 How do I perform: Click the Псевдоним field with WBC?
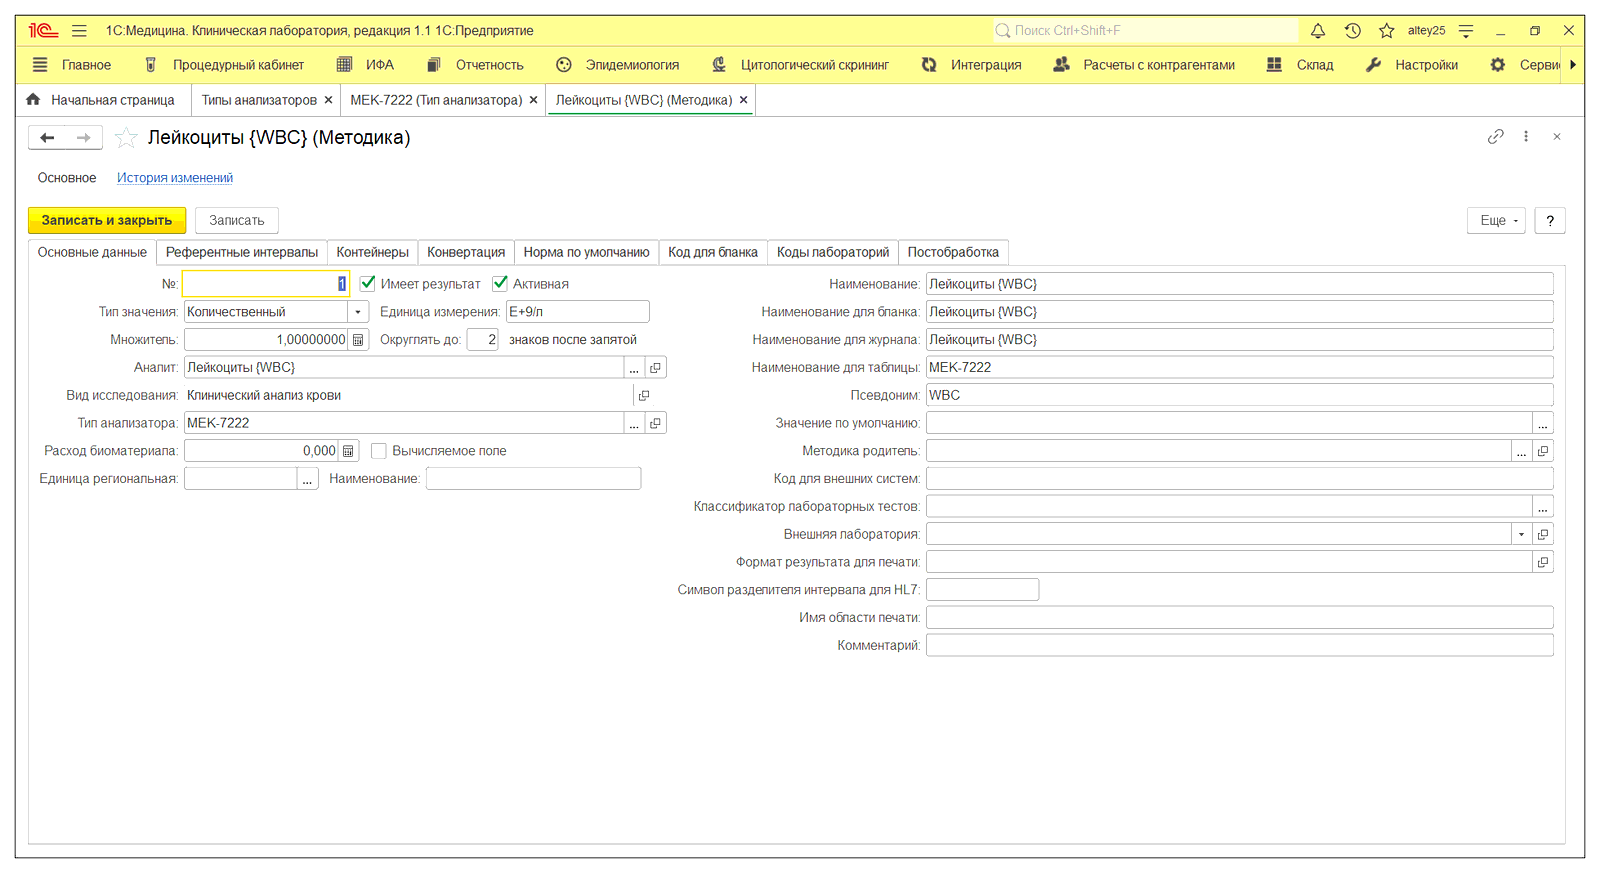tap(1239, 396)
